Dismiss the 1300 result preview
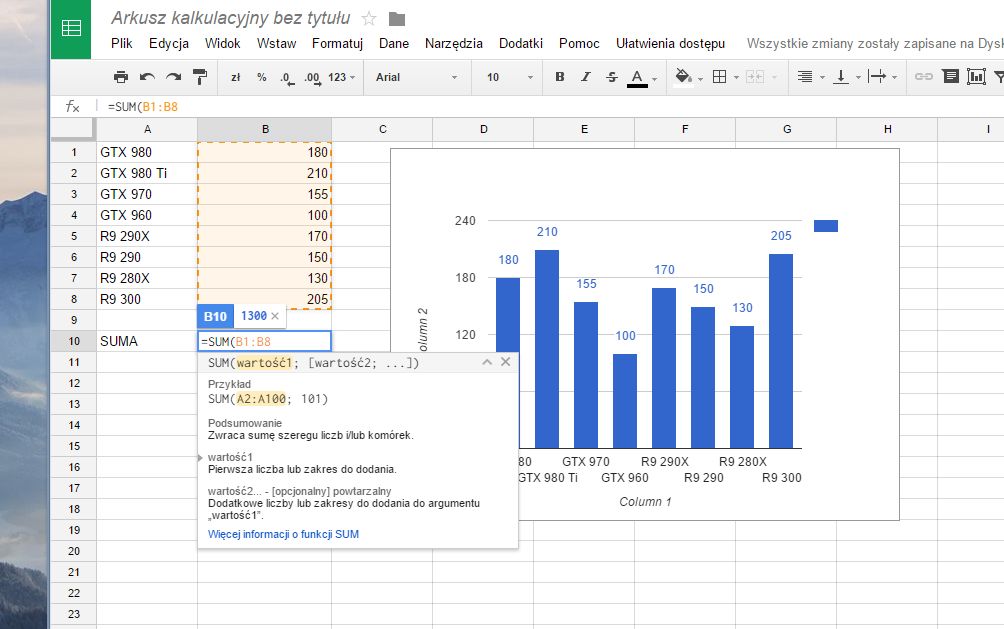Viewport: 1004px width, 629px height. coord(275,316)
